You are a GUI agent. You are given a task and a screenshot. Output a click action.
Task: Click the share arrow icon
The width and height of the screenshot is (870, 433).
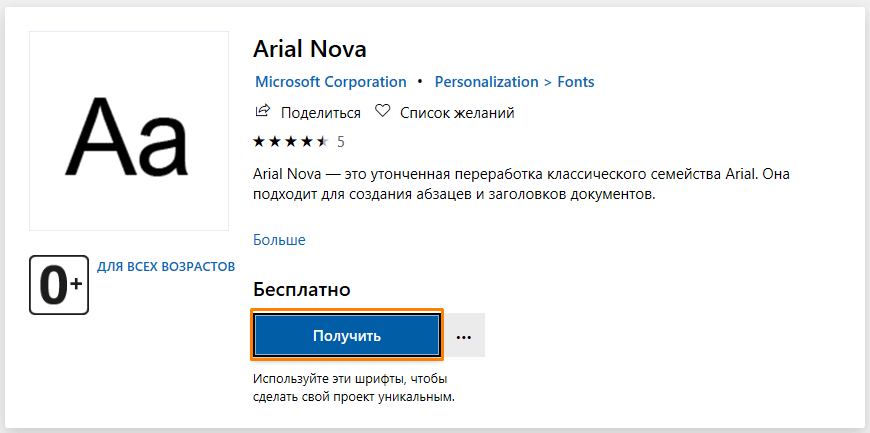pyautogui.click(x=263, y=112)
